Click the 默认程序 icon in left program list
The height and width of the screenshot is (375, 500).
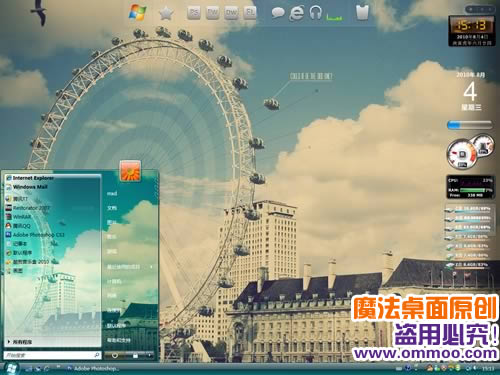[9, 253]
